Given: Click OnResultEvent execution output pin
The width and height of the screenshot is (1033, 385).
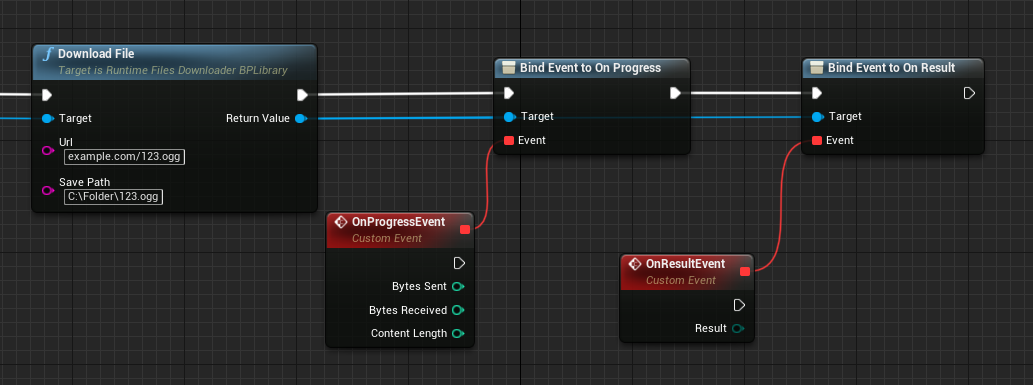Looking at the screenshot, I should point(739,305).
